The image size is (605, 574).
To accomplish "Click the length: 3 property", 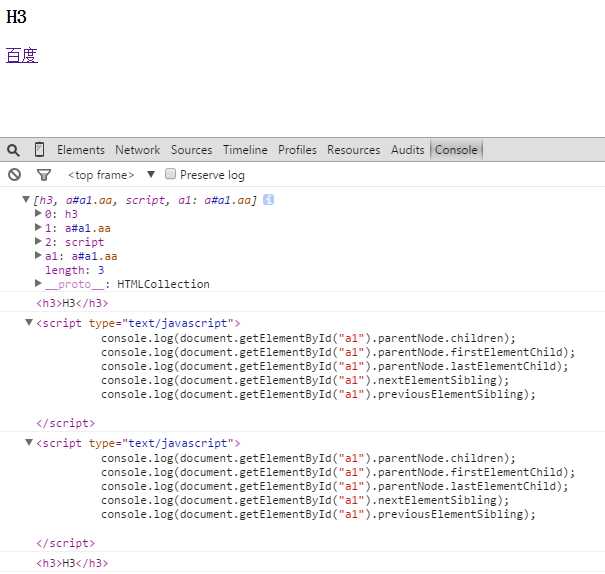I will point(74,270).
